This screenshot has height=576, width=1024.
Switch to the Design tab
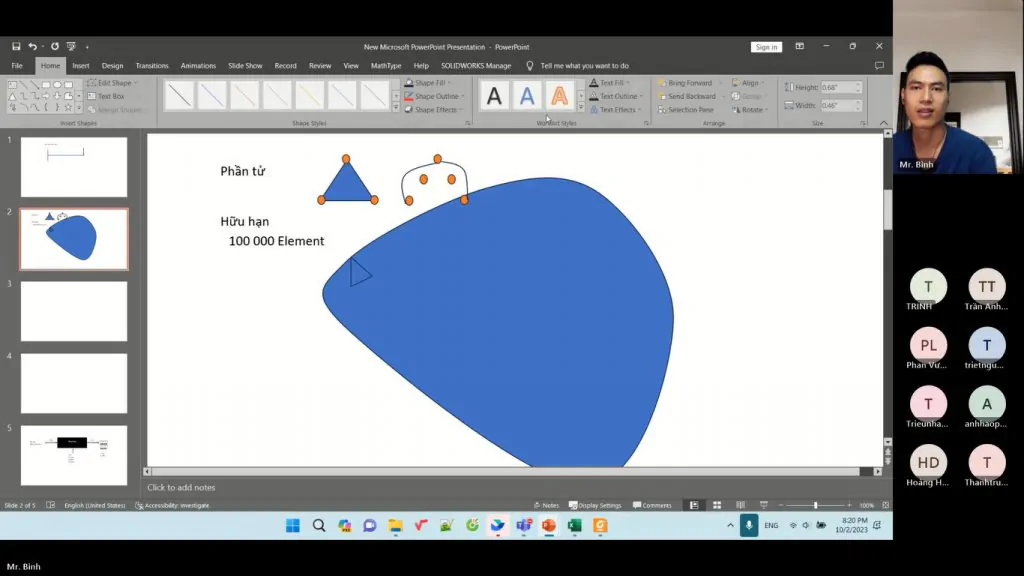112,66
